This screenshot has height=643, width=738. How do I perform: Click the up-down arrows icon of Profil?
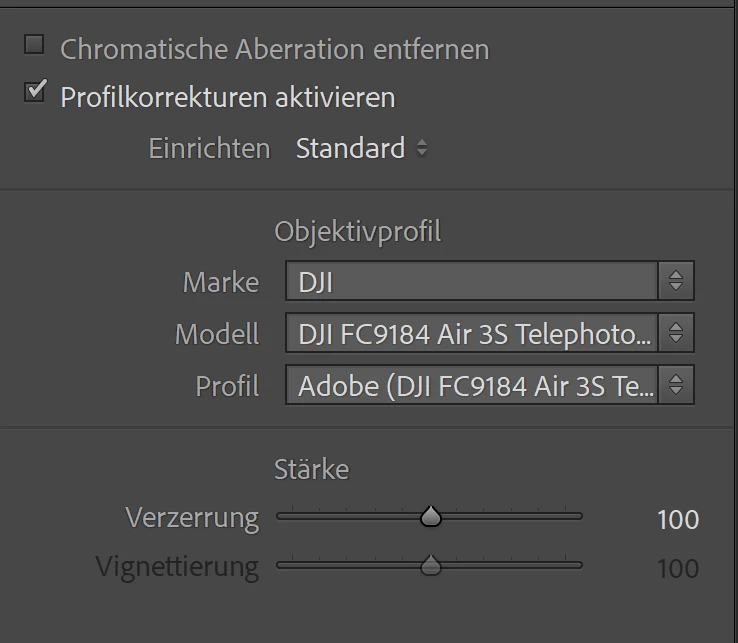(x=676, y=385)
